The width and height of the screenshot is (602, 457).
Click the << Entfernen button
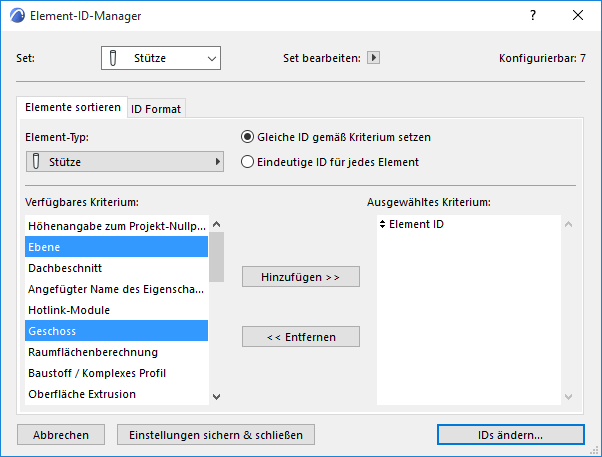pyautogui.click(x=300, y=336)
